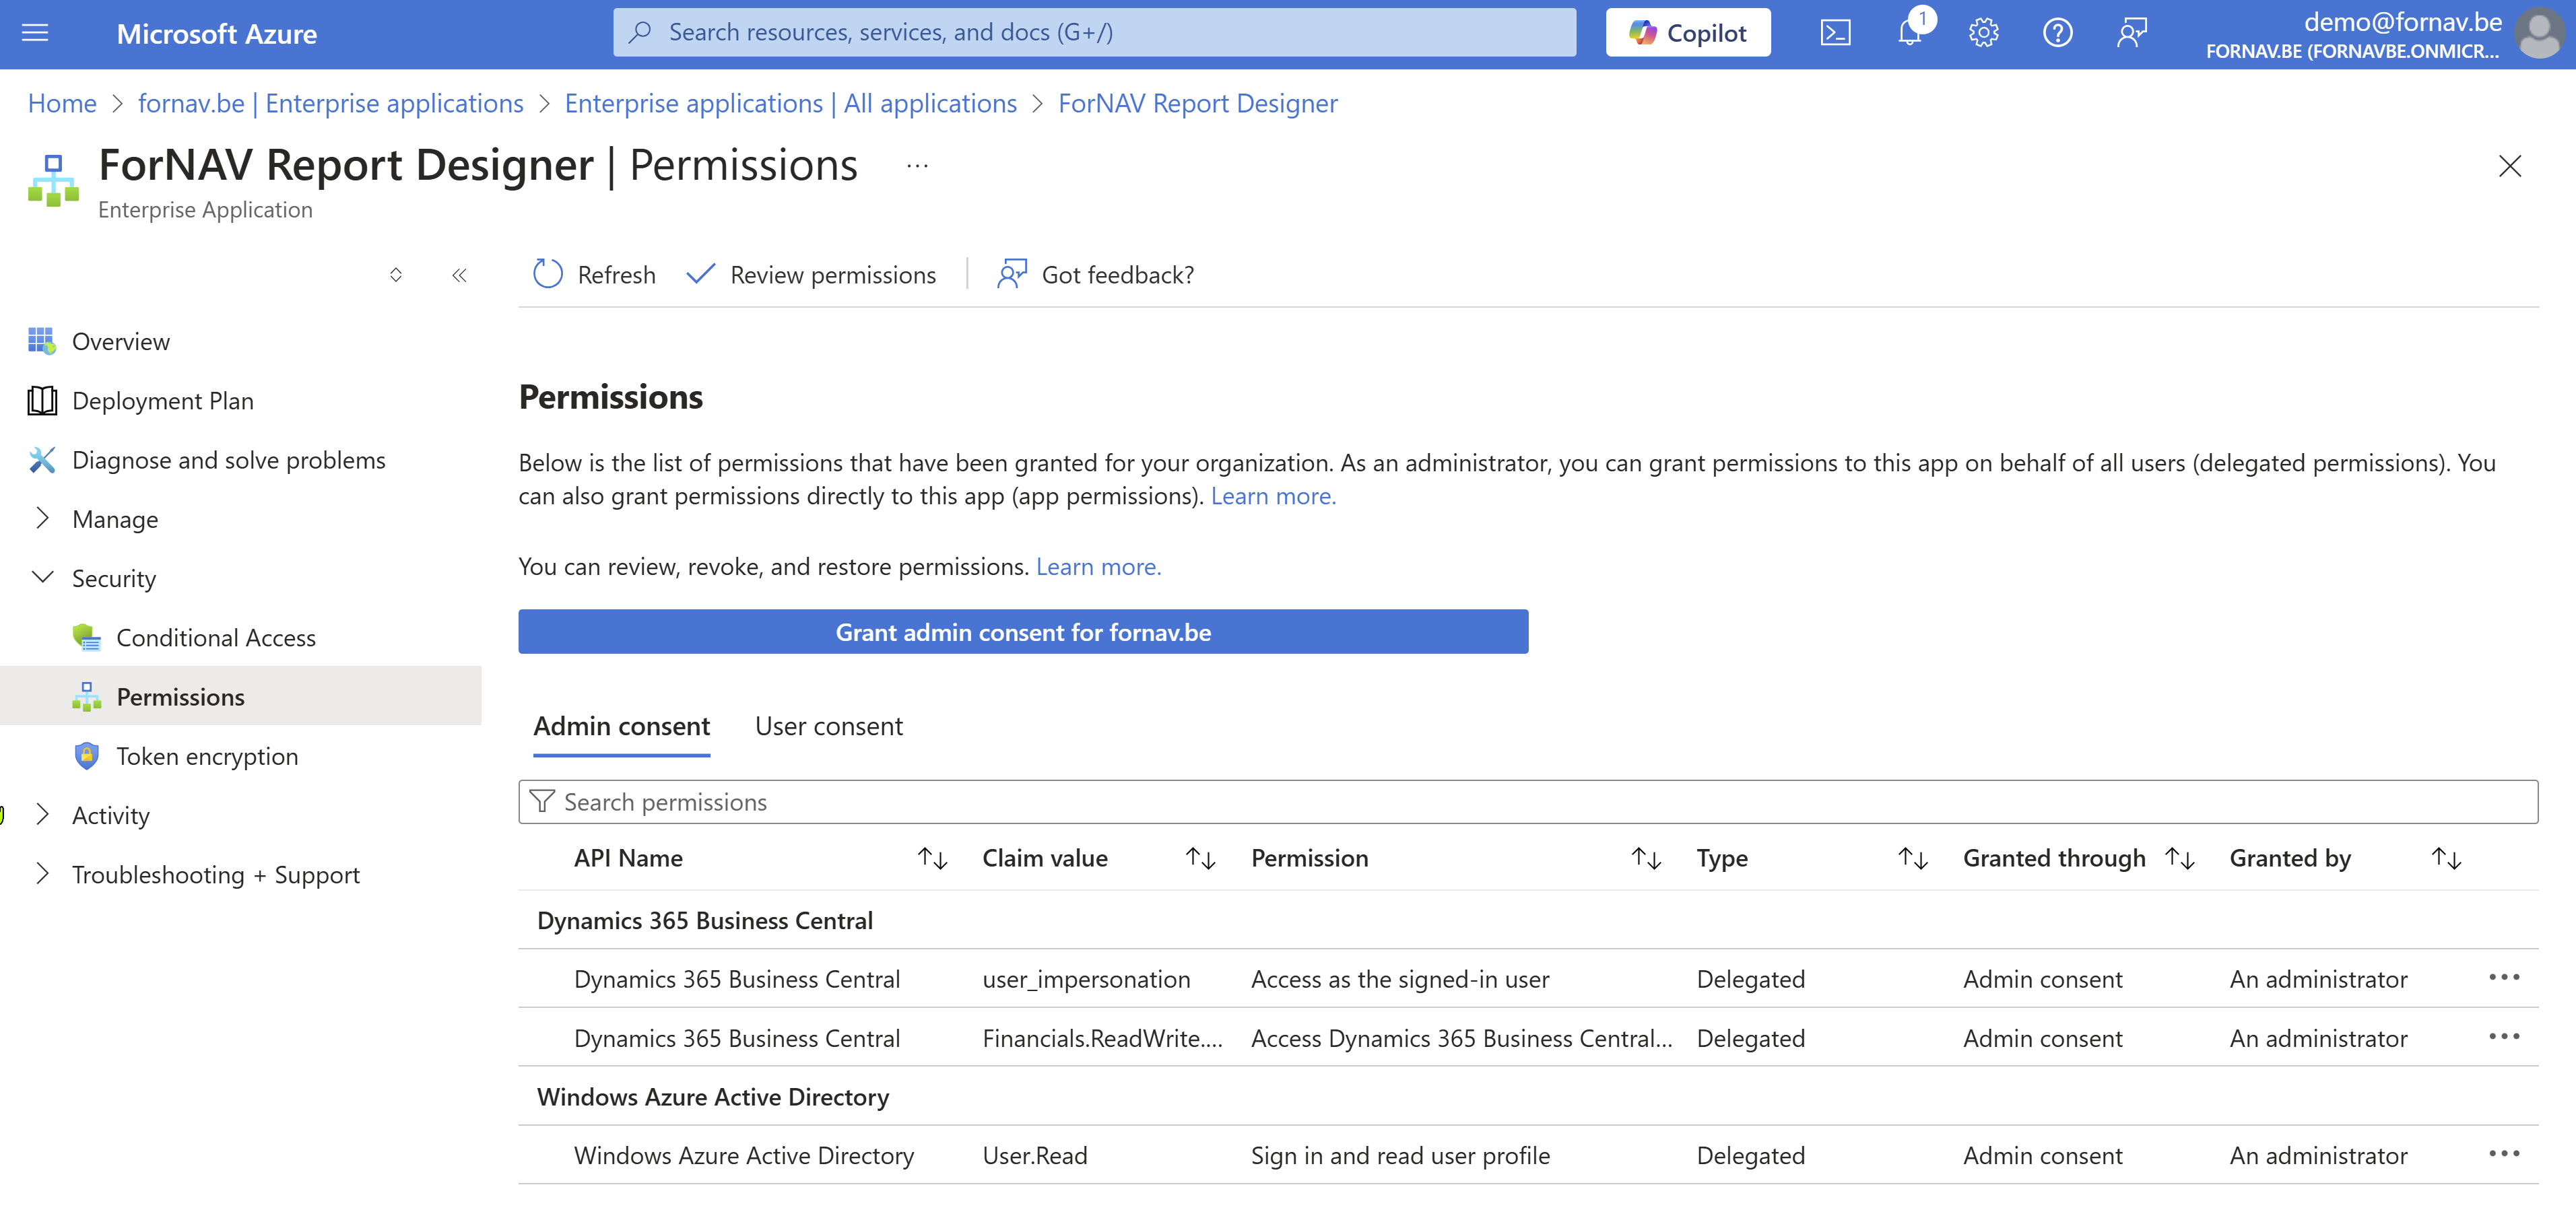Screen dimensions: 2576x1220
Task: Expand Troubleshooting + Support section
Action: 216,874
